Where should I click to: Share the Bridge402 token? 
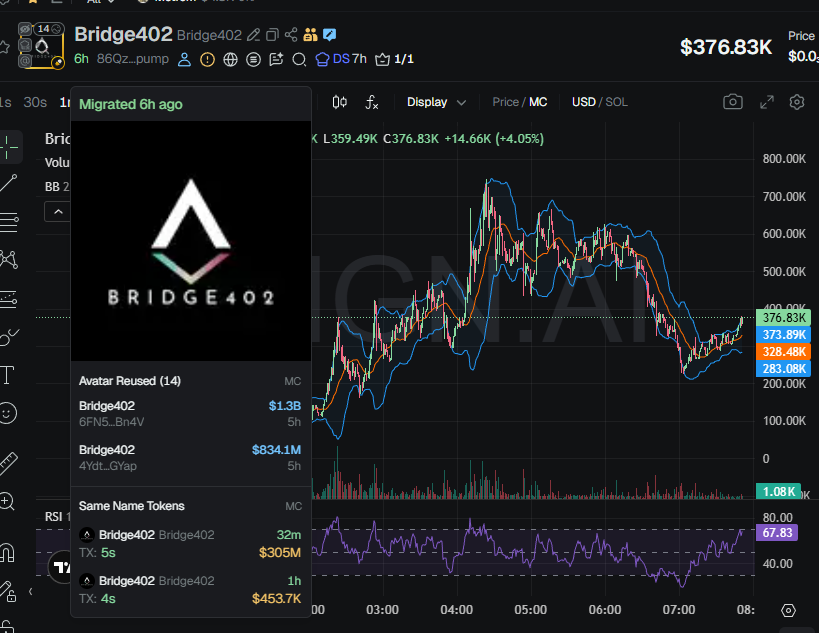(x=291, y=35)
